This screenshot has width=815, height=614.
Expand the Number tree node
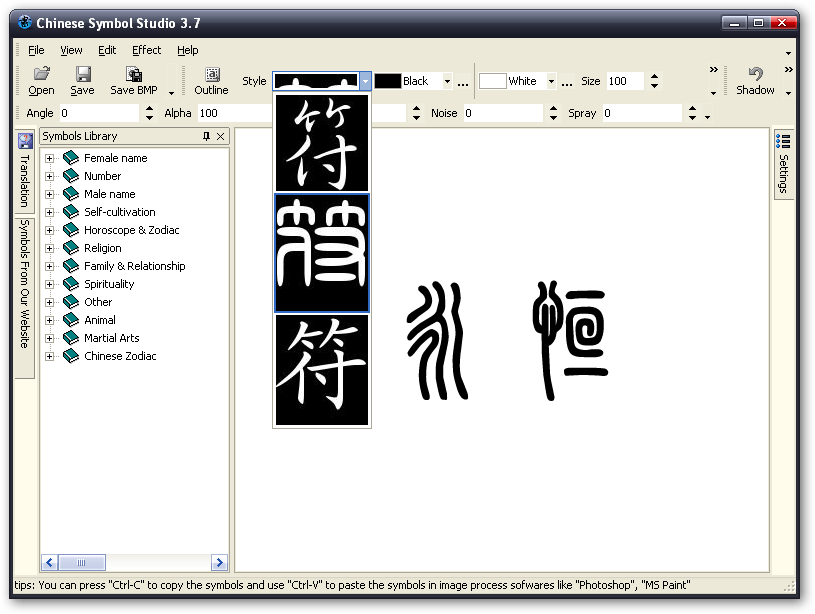coord(49,176)
